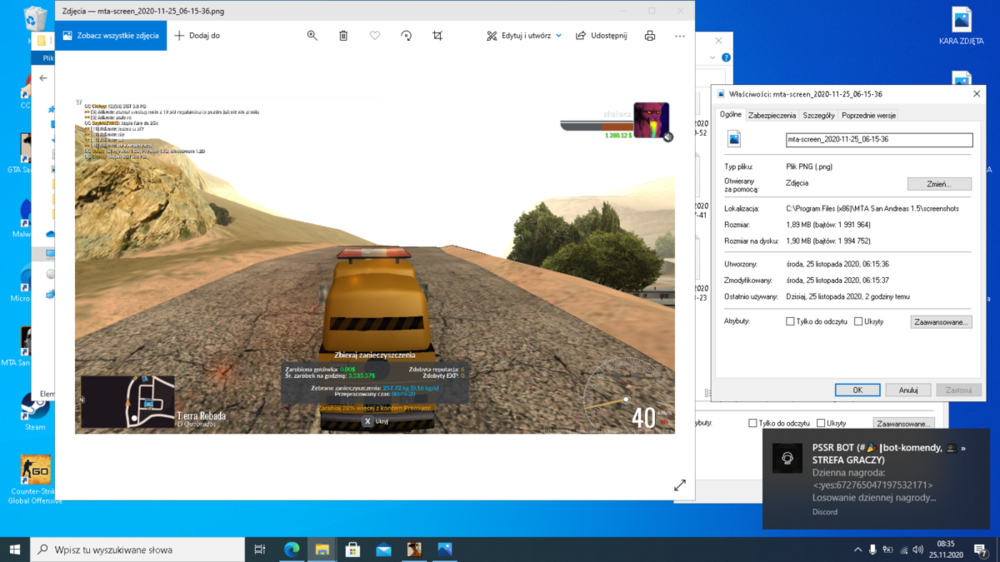Add photo to favorites with heart icon
1000x562 pixels.
(x=375, y=36)
